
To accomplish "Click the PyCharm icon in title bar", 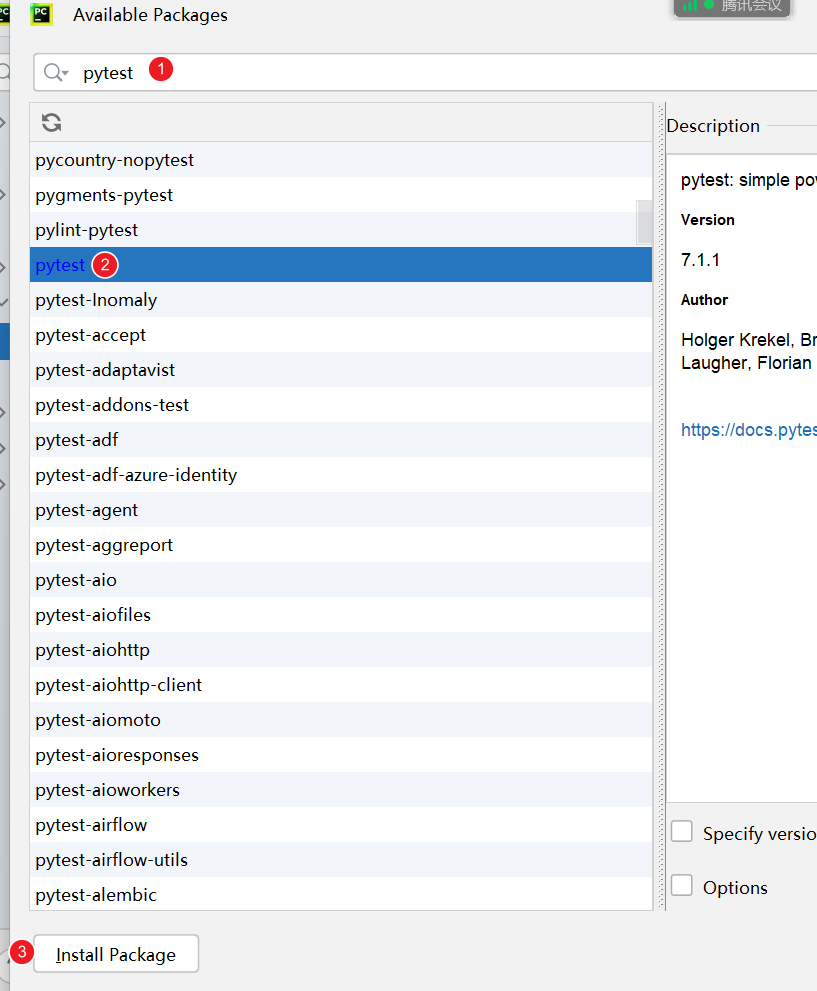I will pyautogui.click(x=41, y=14).
